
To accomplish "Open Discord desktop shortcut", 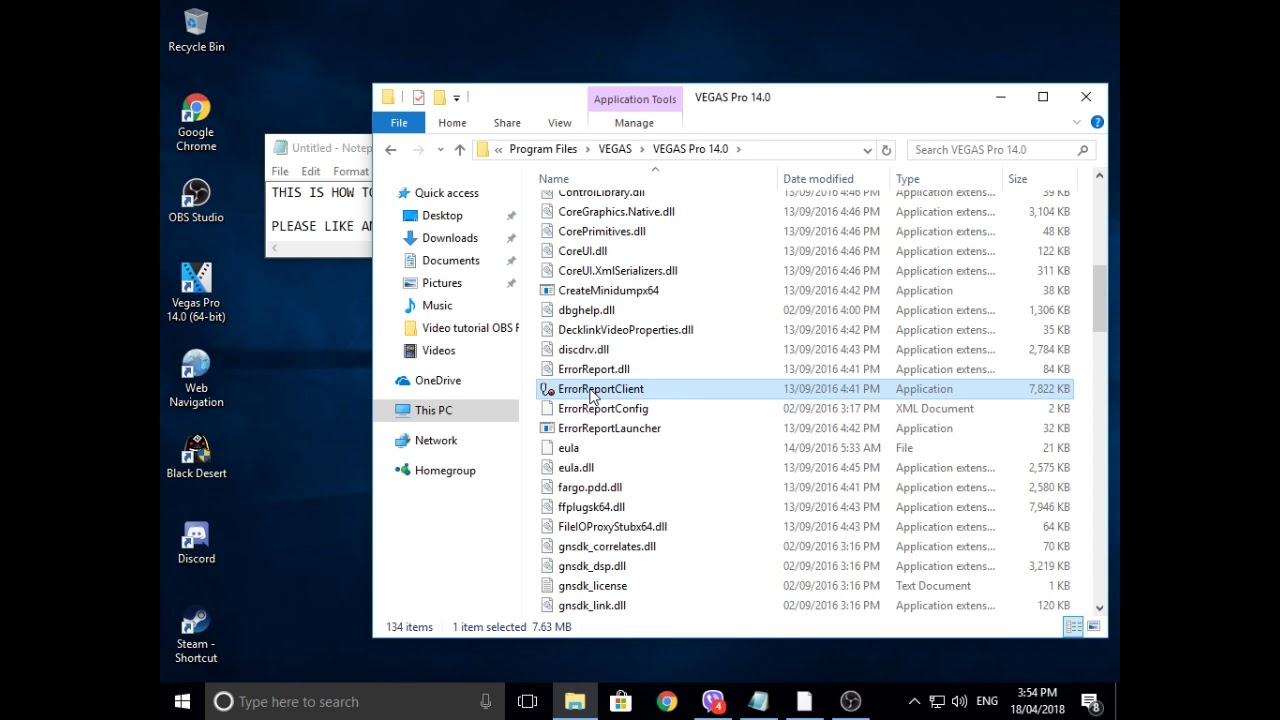I will 196,542.
